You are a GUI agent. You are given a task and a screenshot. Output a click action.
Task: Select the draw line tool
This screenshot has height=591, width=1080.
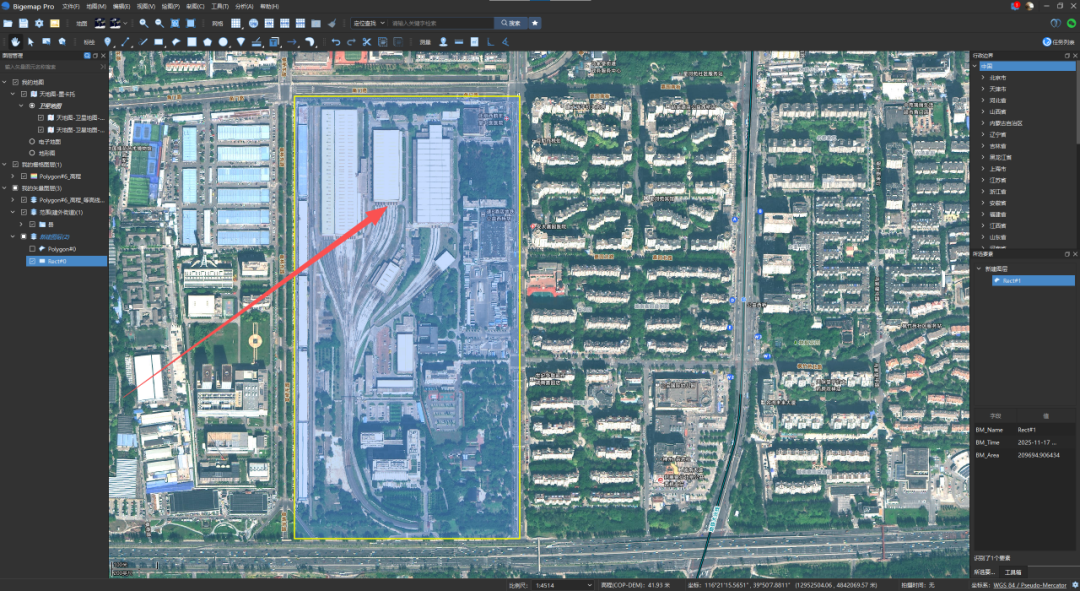(125, 42)
